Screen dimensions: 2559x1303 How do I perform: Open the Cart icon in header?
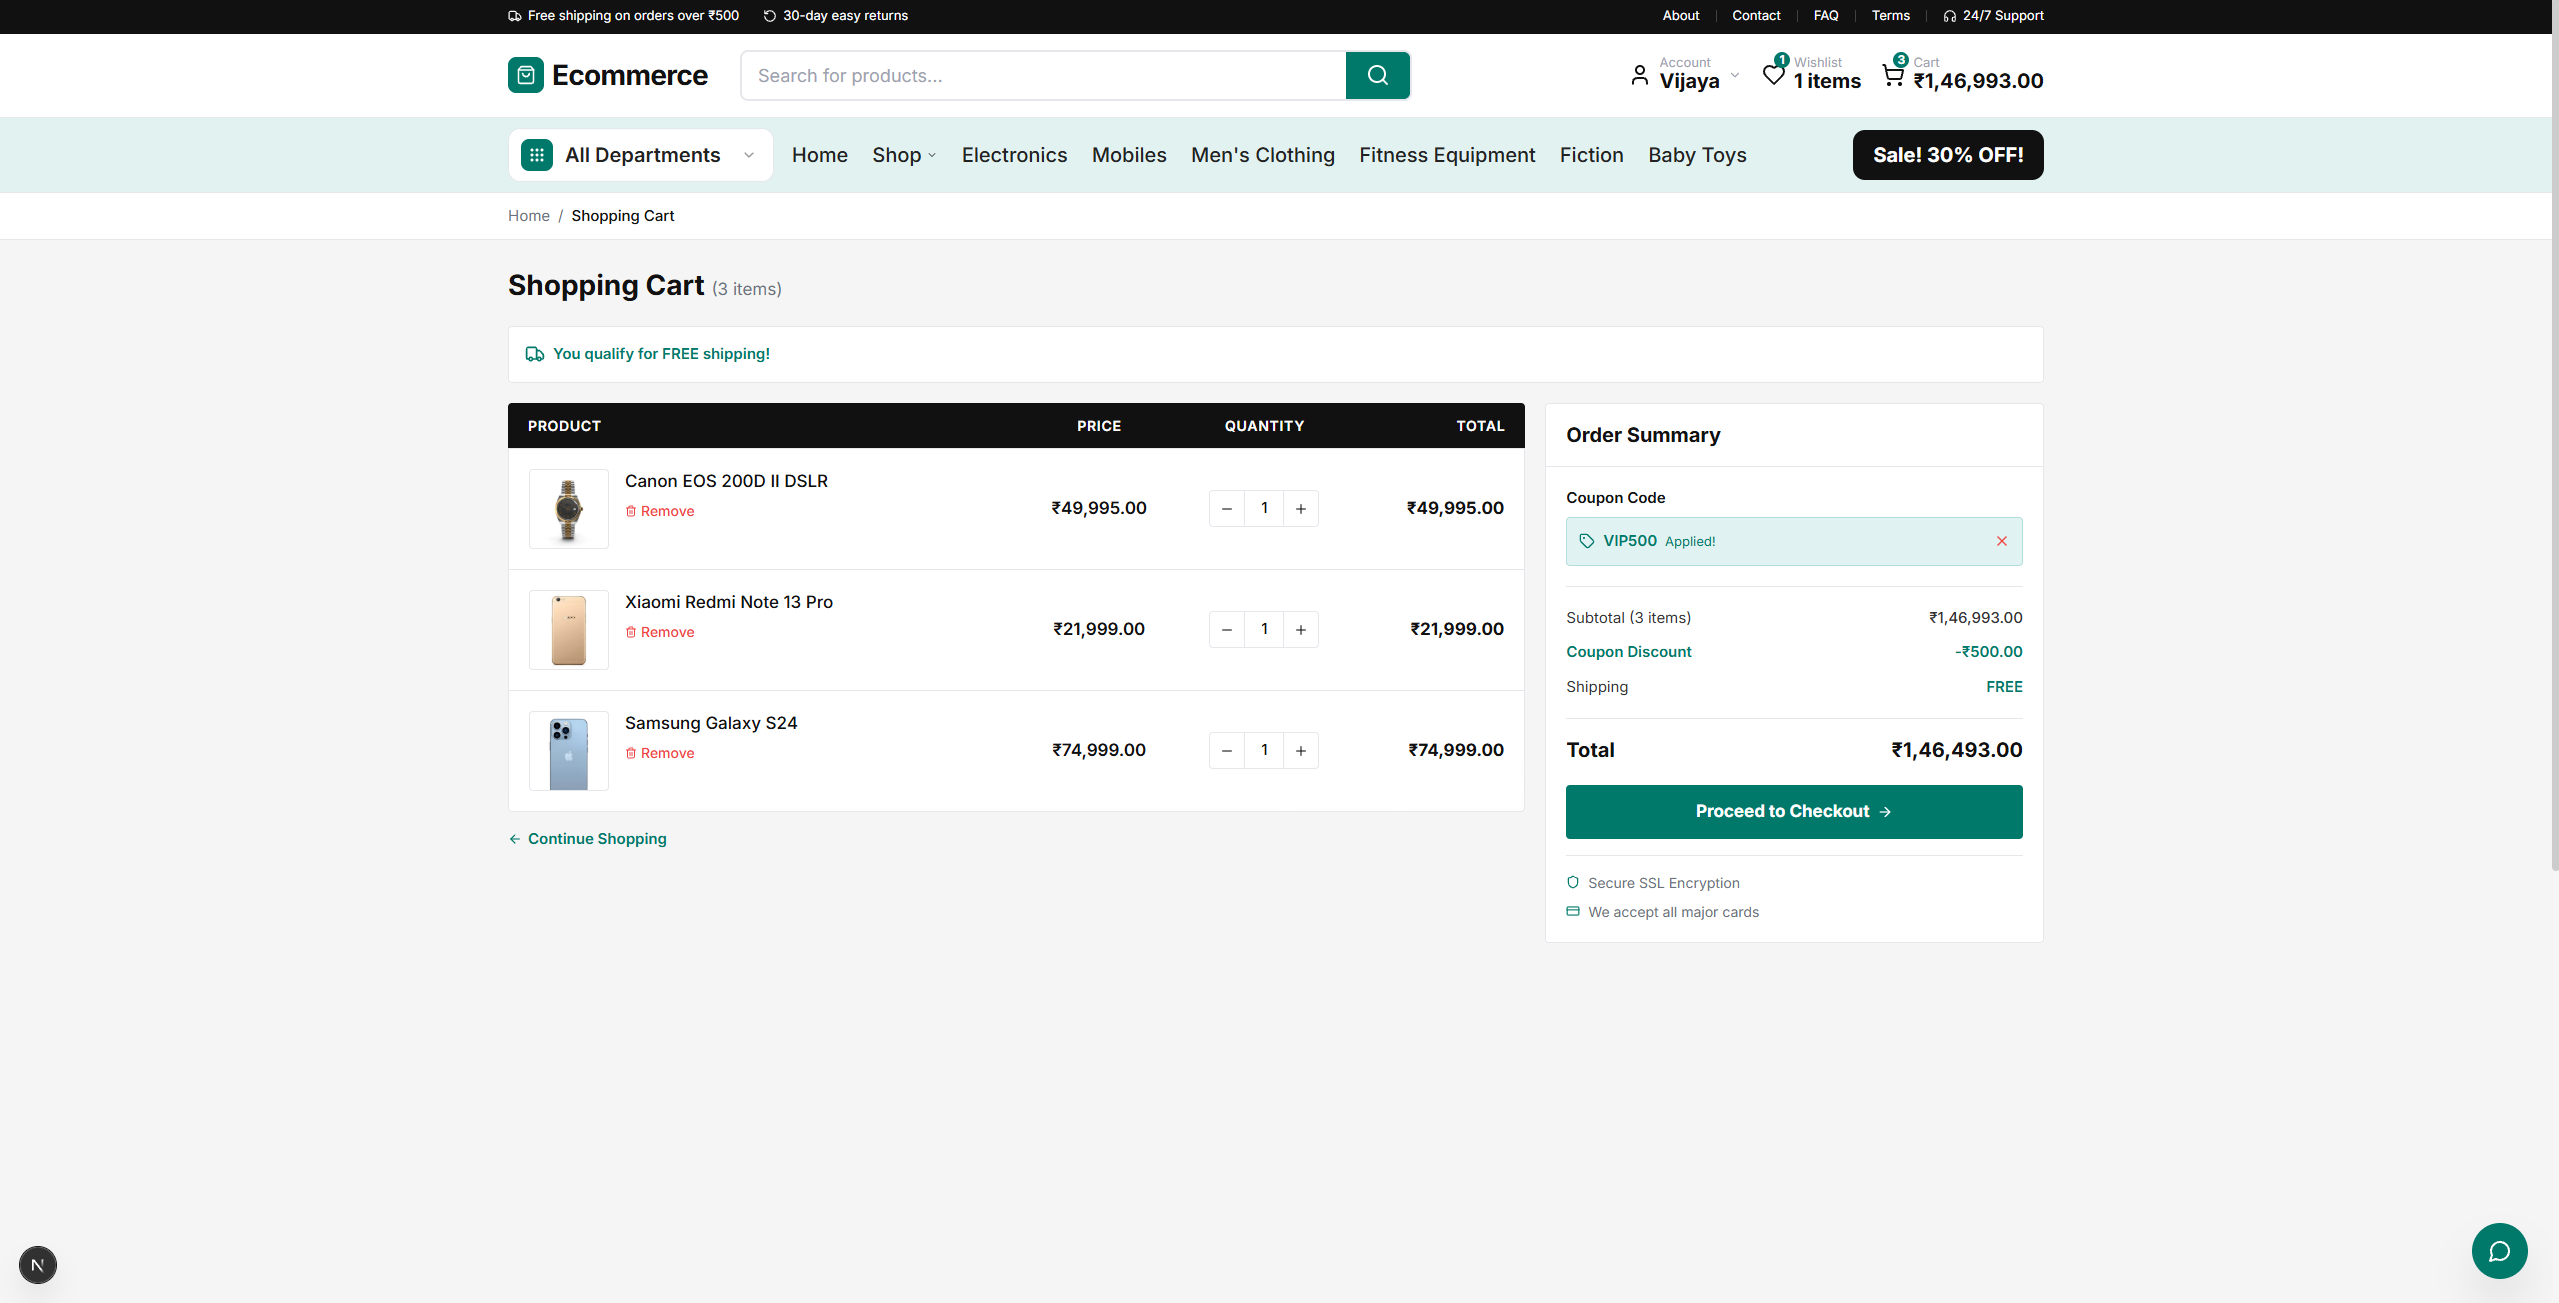(1893, 75)
